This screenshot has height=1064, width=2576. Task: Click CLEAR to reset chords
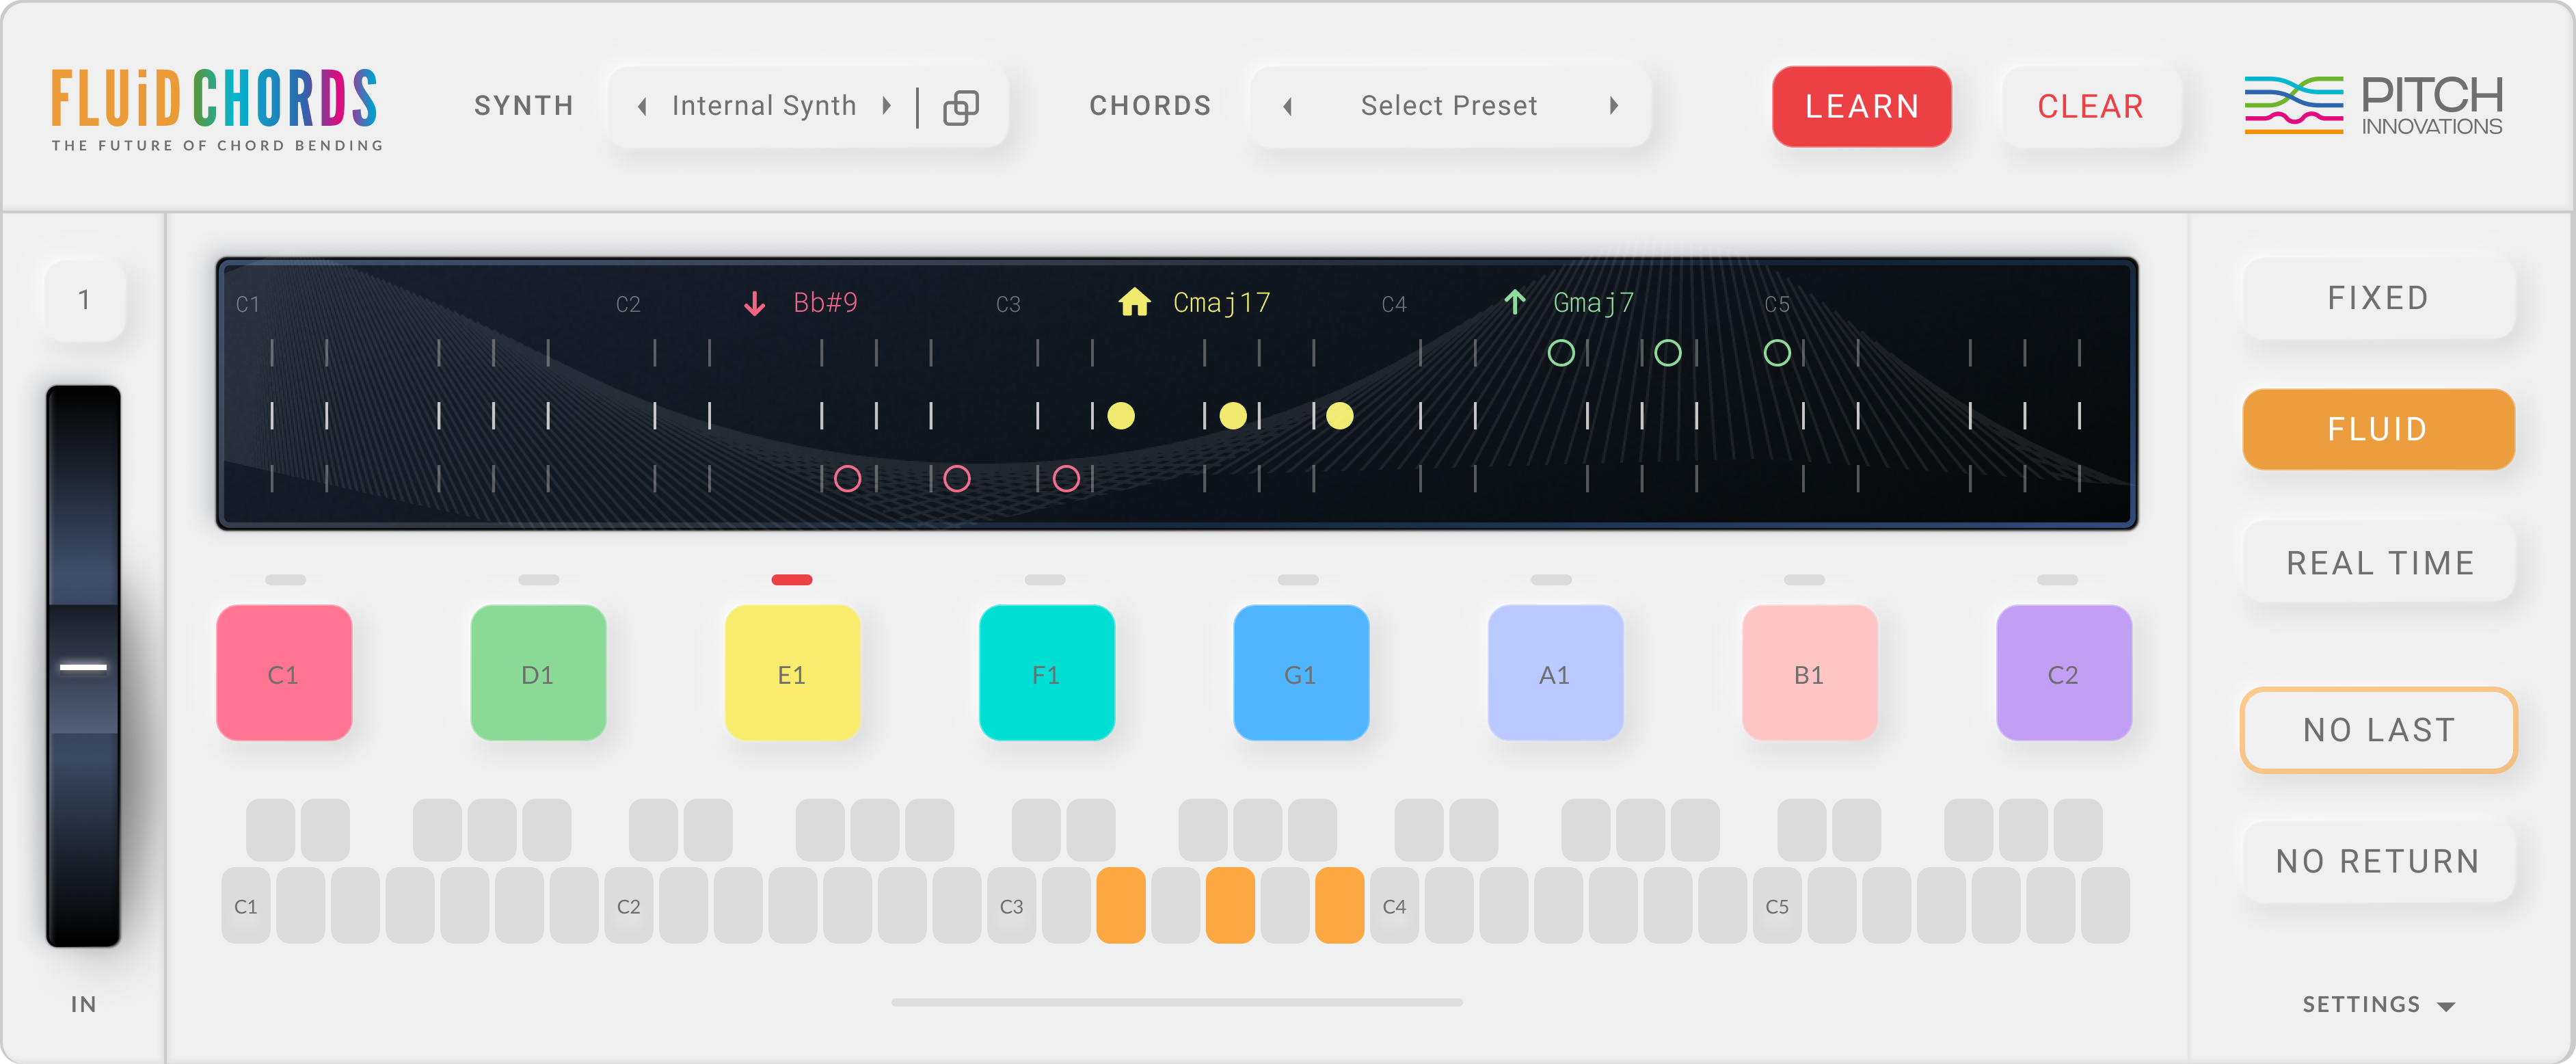[x=2089, y=106]
